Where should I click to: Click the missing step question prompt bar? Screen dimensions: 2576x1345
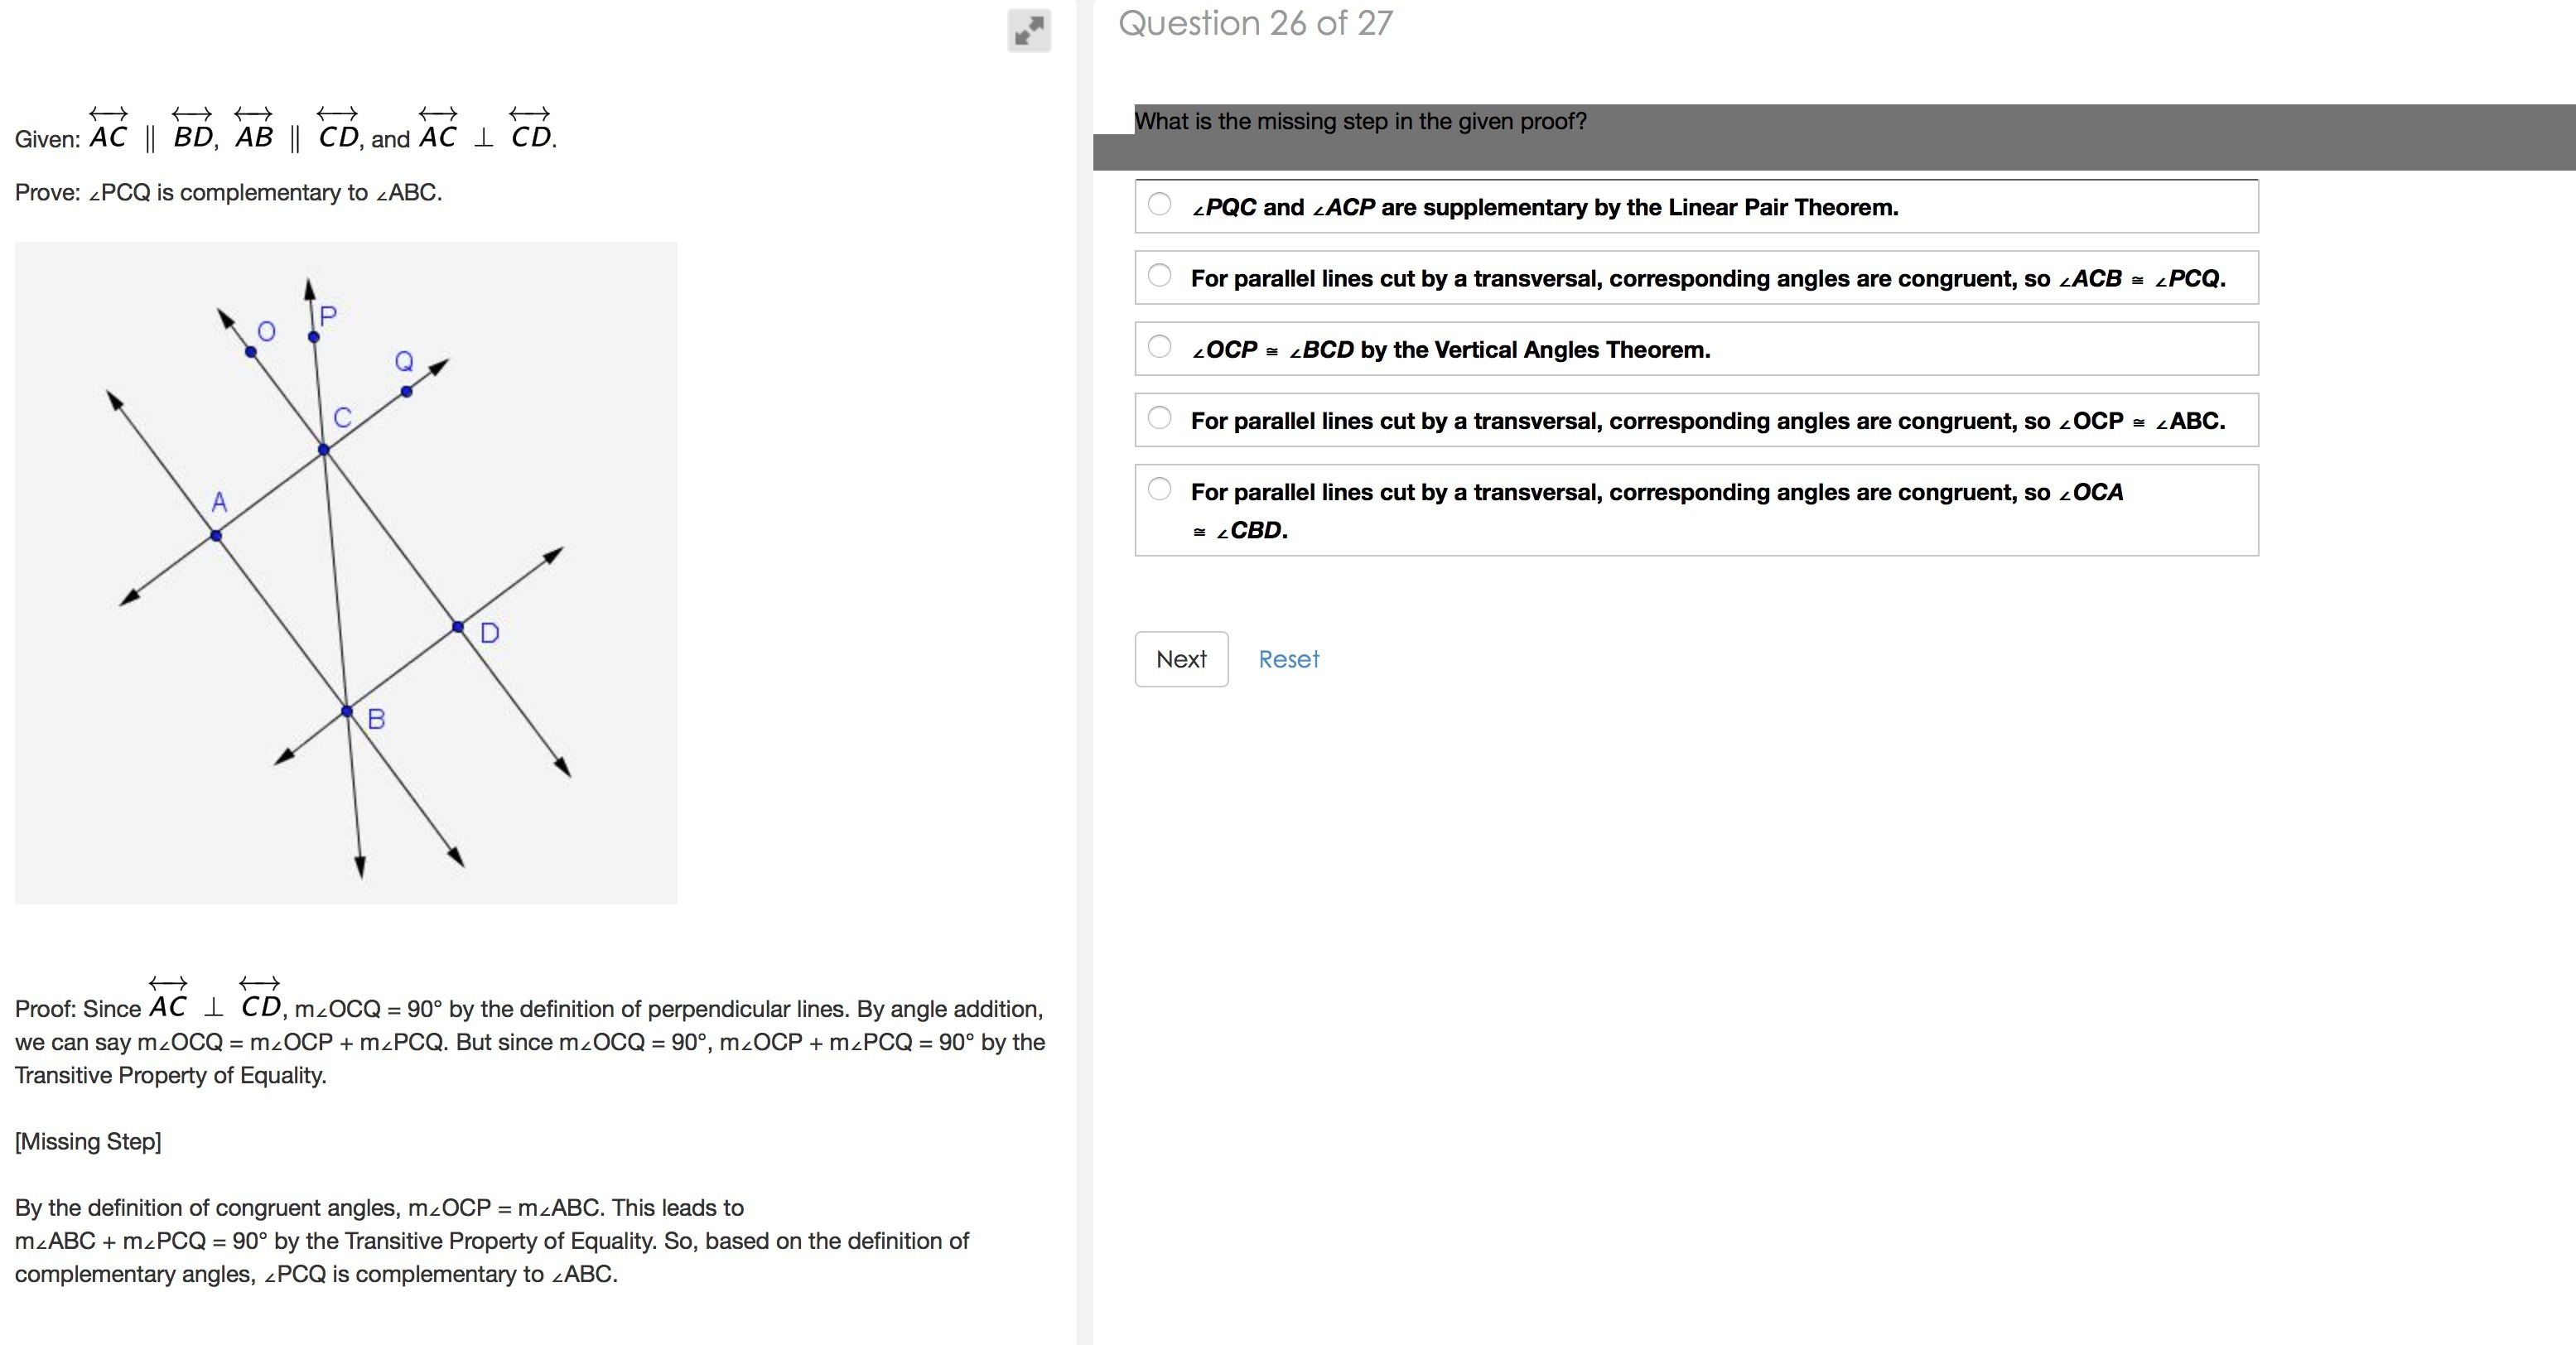pos(1834,137)
